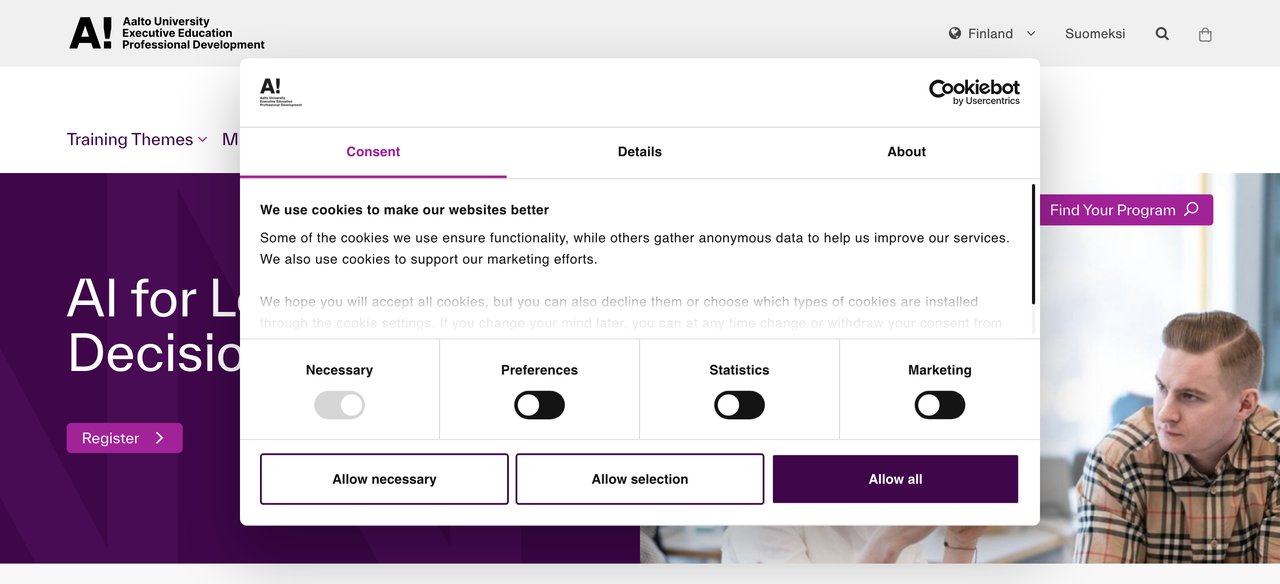This screenshot has height=584, width=1280.
Task: Click the globe icon beside Finland
Action: pos(955,33)
